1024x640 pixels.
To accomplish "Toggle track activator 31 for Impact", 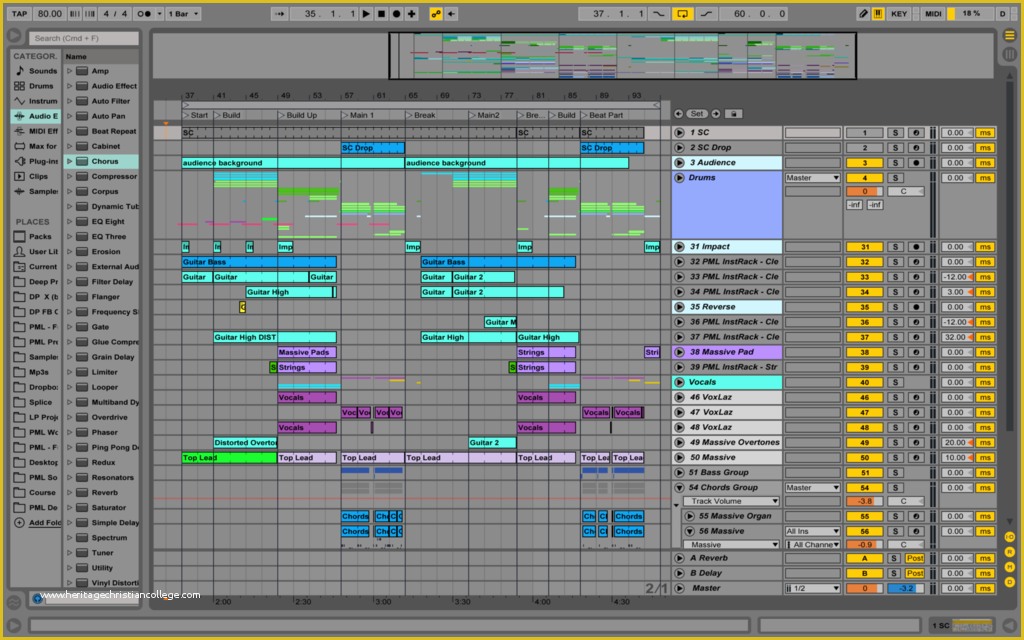I will point(864,247).
